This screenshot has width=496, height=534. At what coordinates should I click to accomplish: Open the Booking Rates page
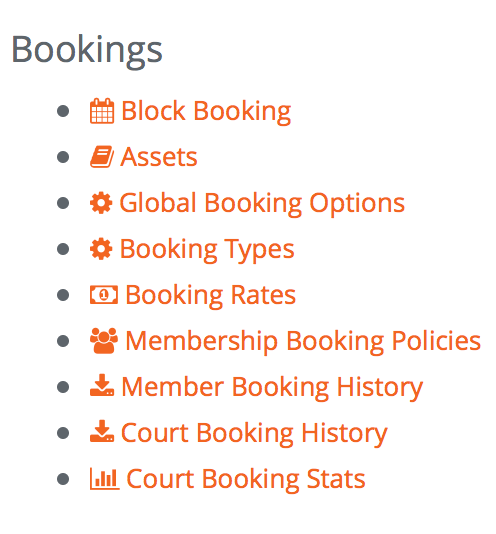point(211,296)
